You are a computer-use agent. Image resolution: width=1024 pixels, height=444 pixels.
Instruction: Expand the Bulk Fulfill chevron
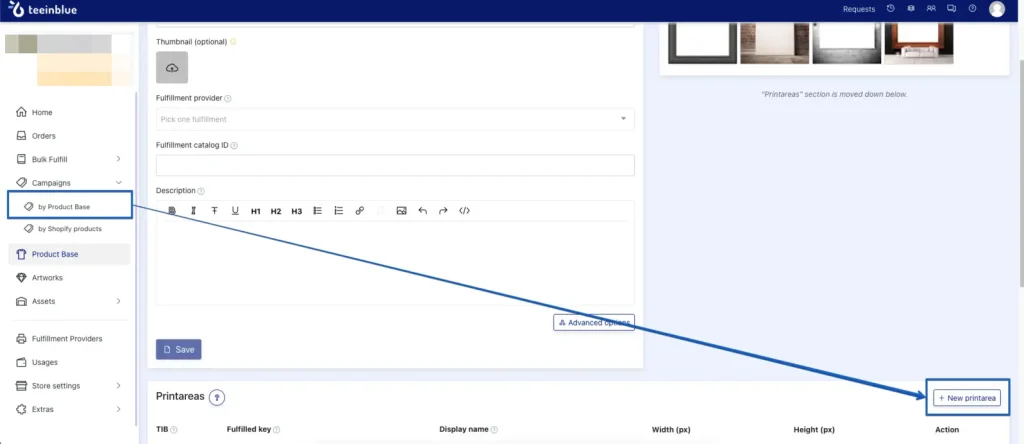[118, 159]
